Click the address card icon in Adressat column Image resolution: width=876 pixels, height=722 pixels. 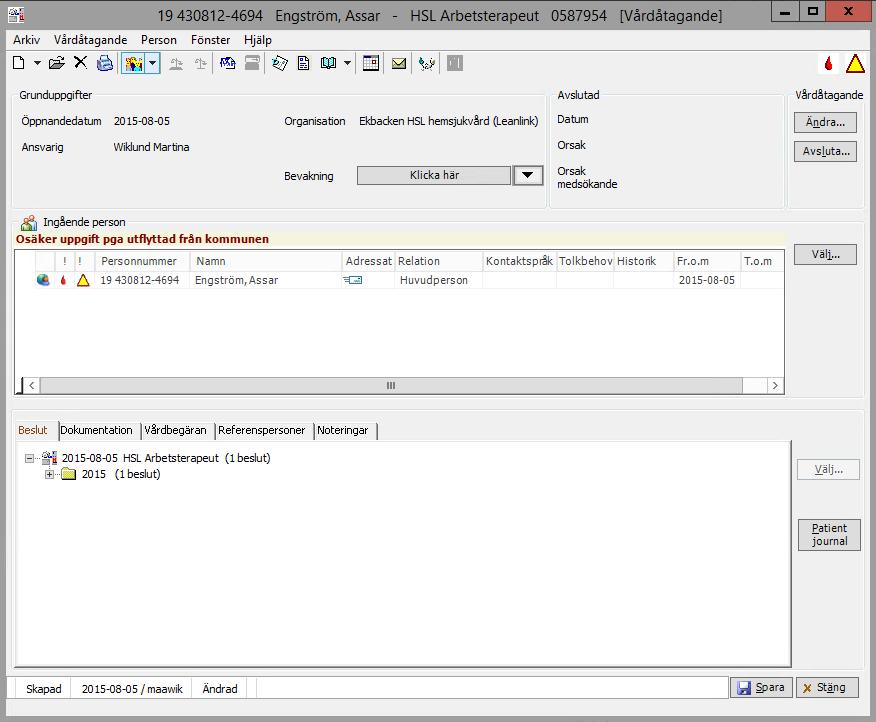353,280
